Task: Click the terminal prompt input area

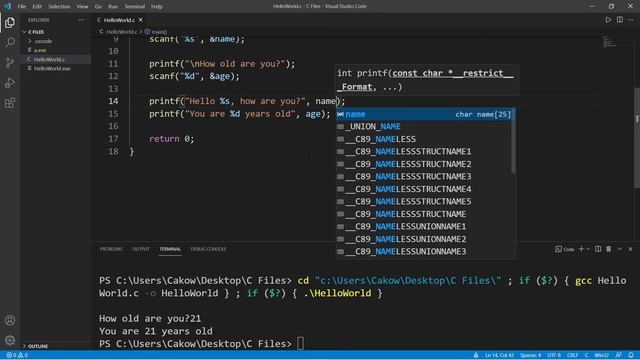Action: pos(300,344)
